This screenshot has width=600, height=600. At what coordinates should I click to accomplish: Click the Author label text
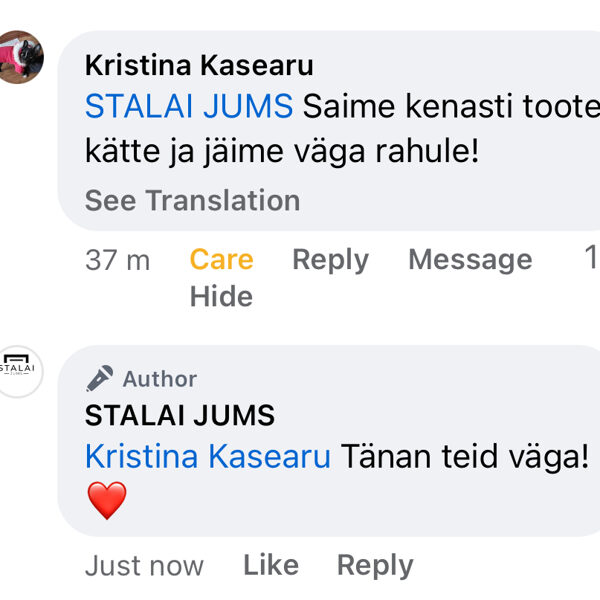tap(160, 379)
